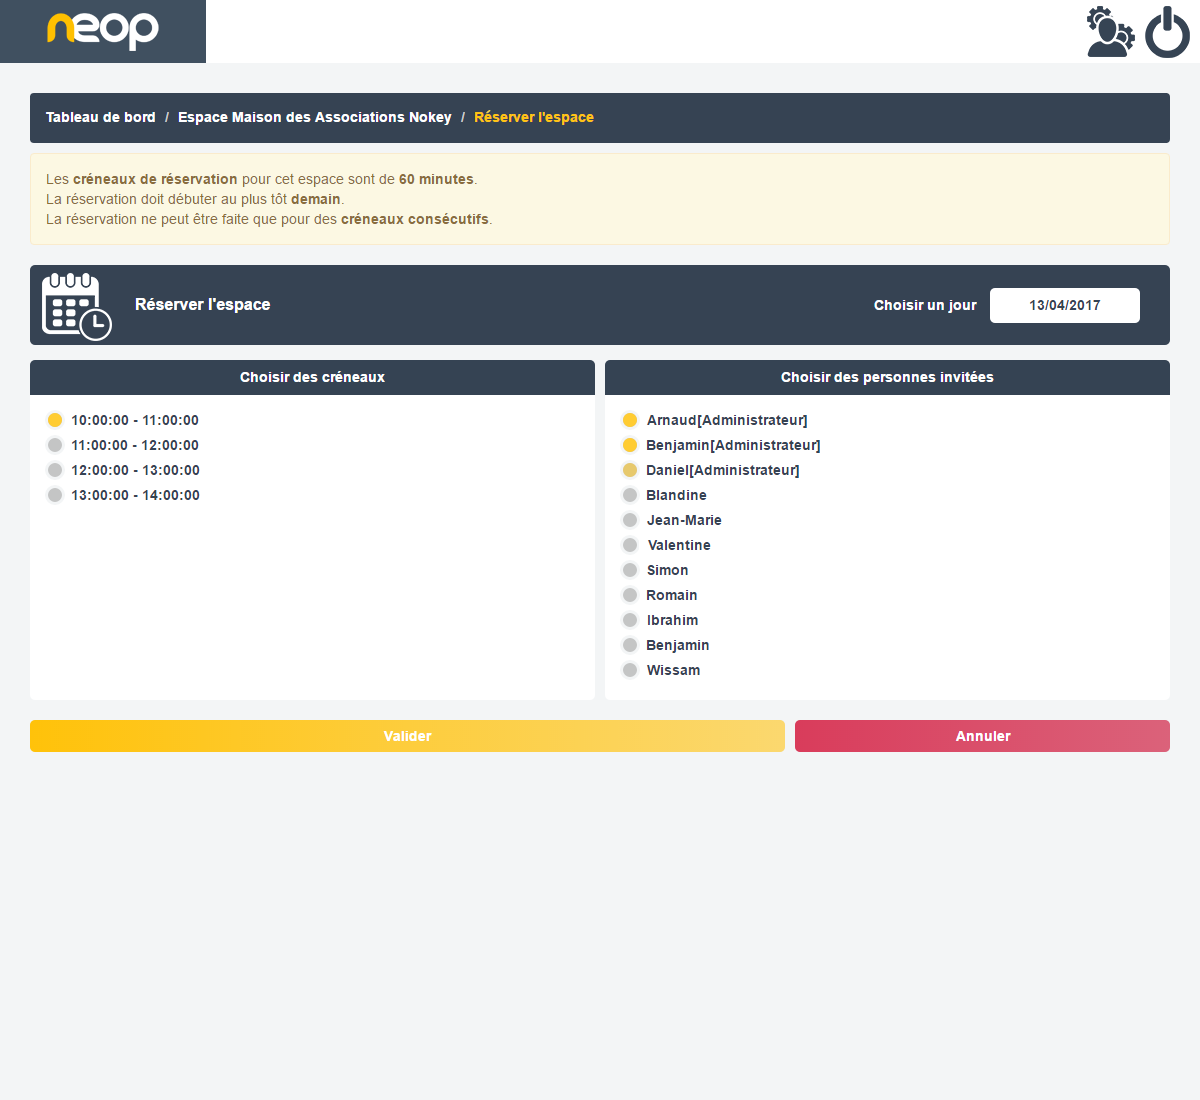The height and width of the screenshot is (1100, 1200).
Task: Open the date picker showing 13/04/2017
Action: pos(1064,306)
